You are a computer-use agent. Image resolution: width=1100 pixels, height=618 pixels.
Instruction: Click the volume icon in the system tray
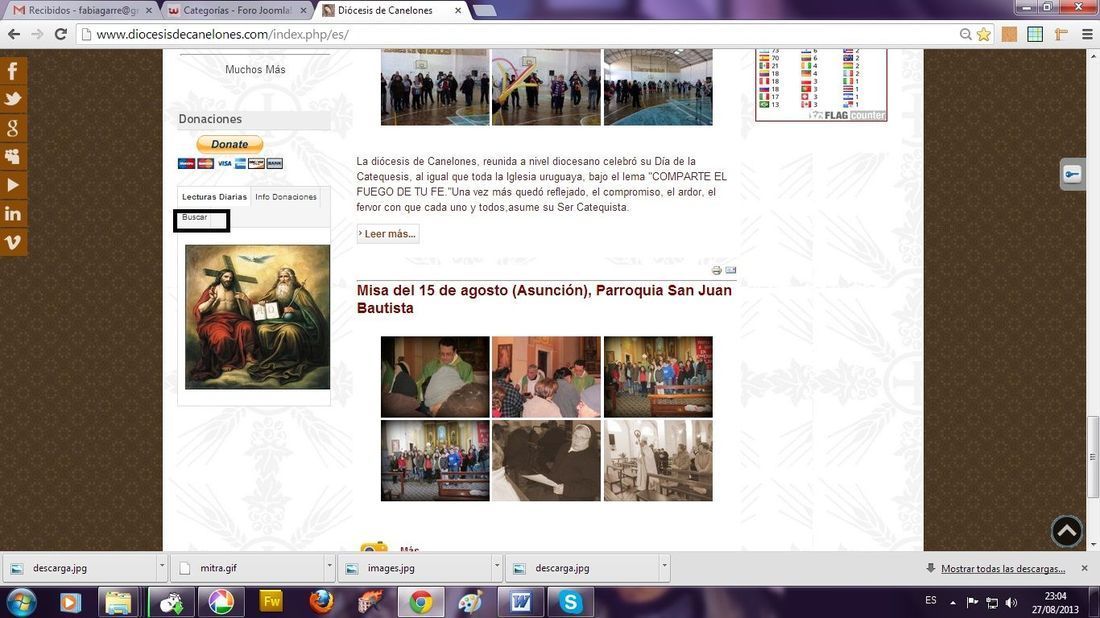tap(1011, 603)
